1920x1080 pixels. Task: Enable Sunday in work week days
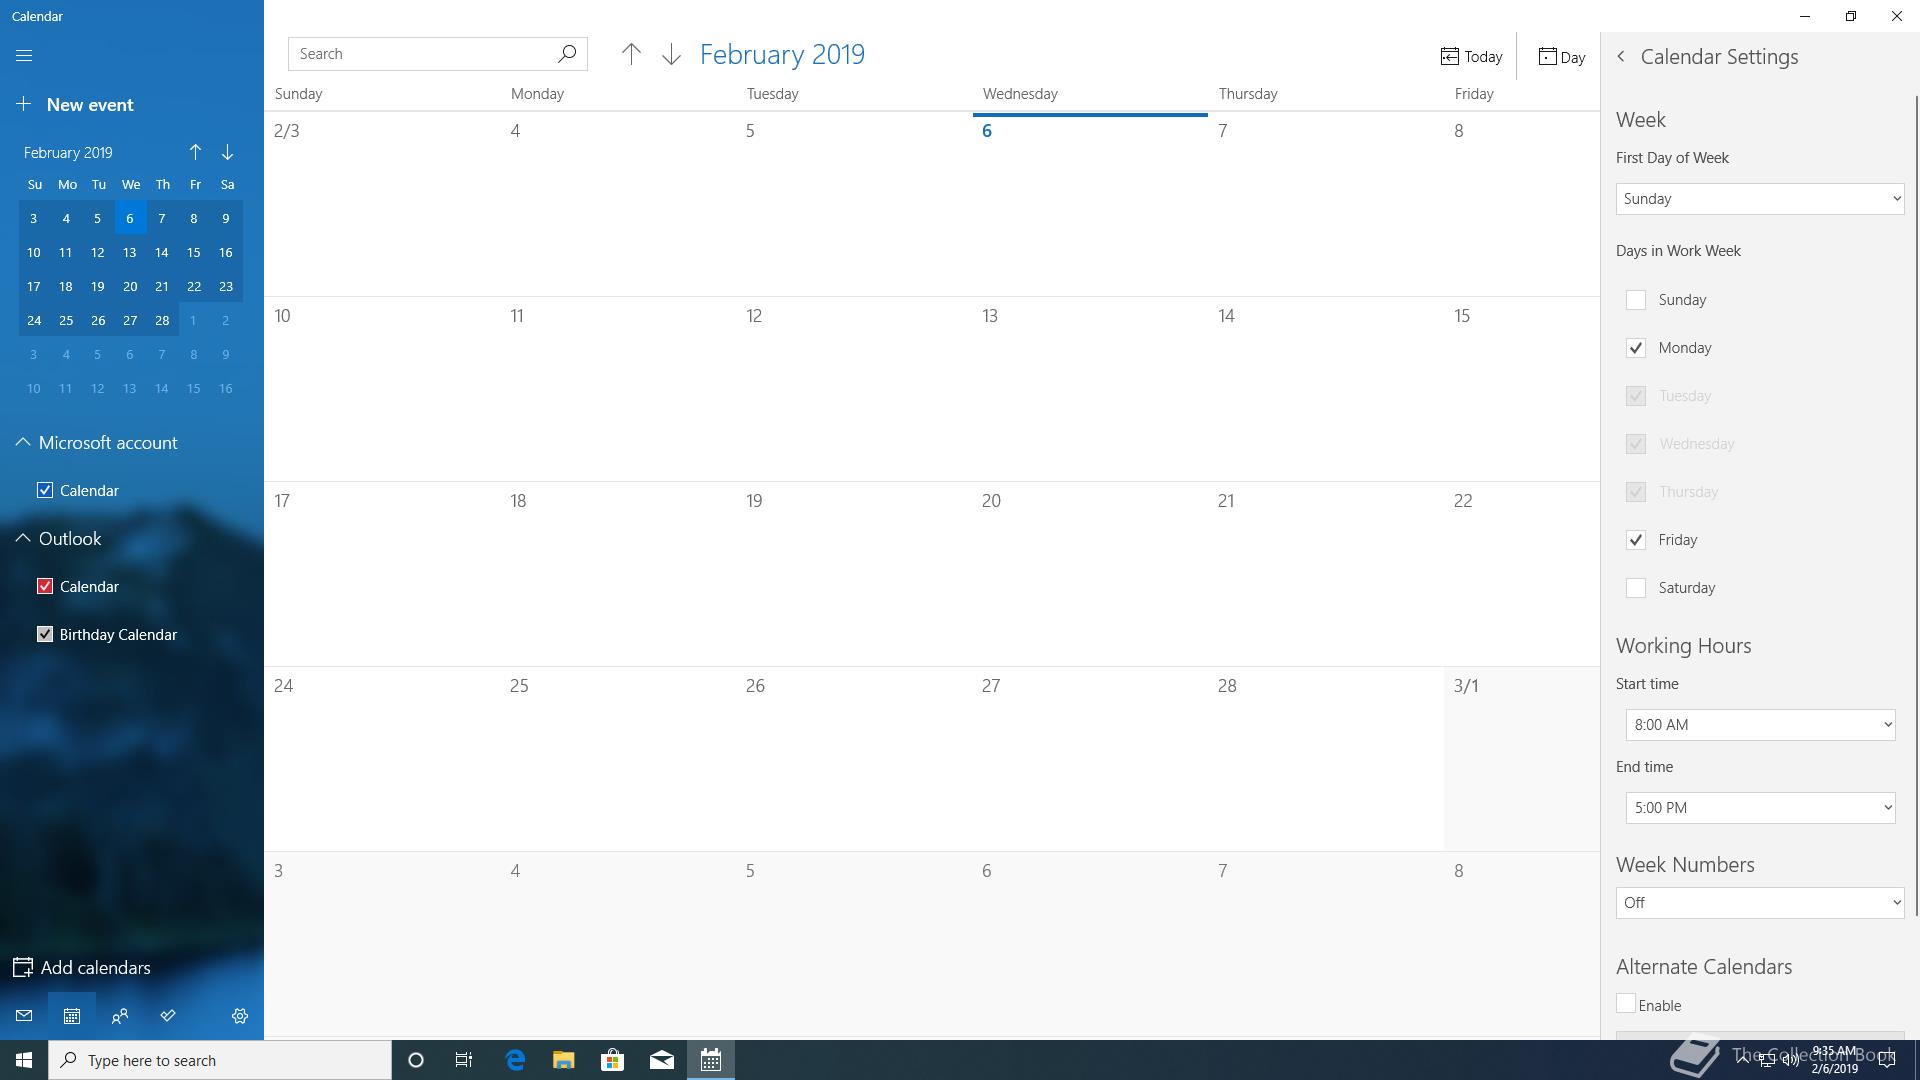[x=1636, y=300]
